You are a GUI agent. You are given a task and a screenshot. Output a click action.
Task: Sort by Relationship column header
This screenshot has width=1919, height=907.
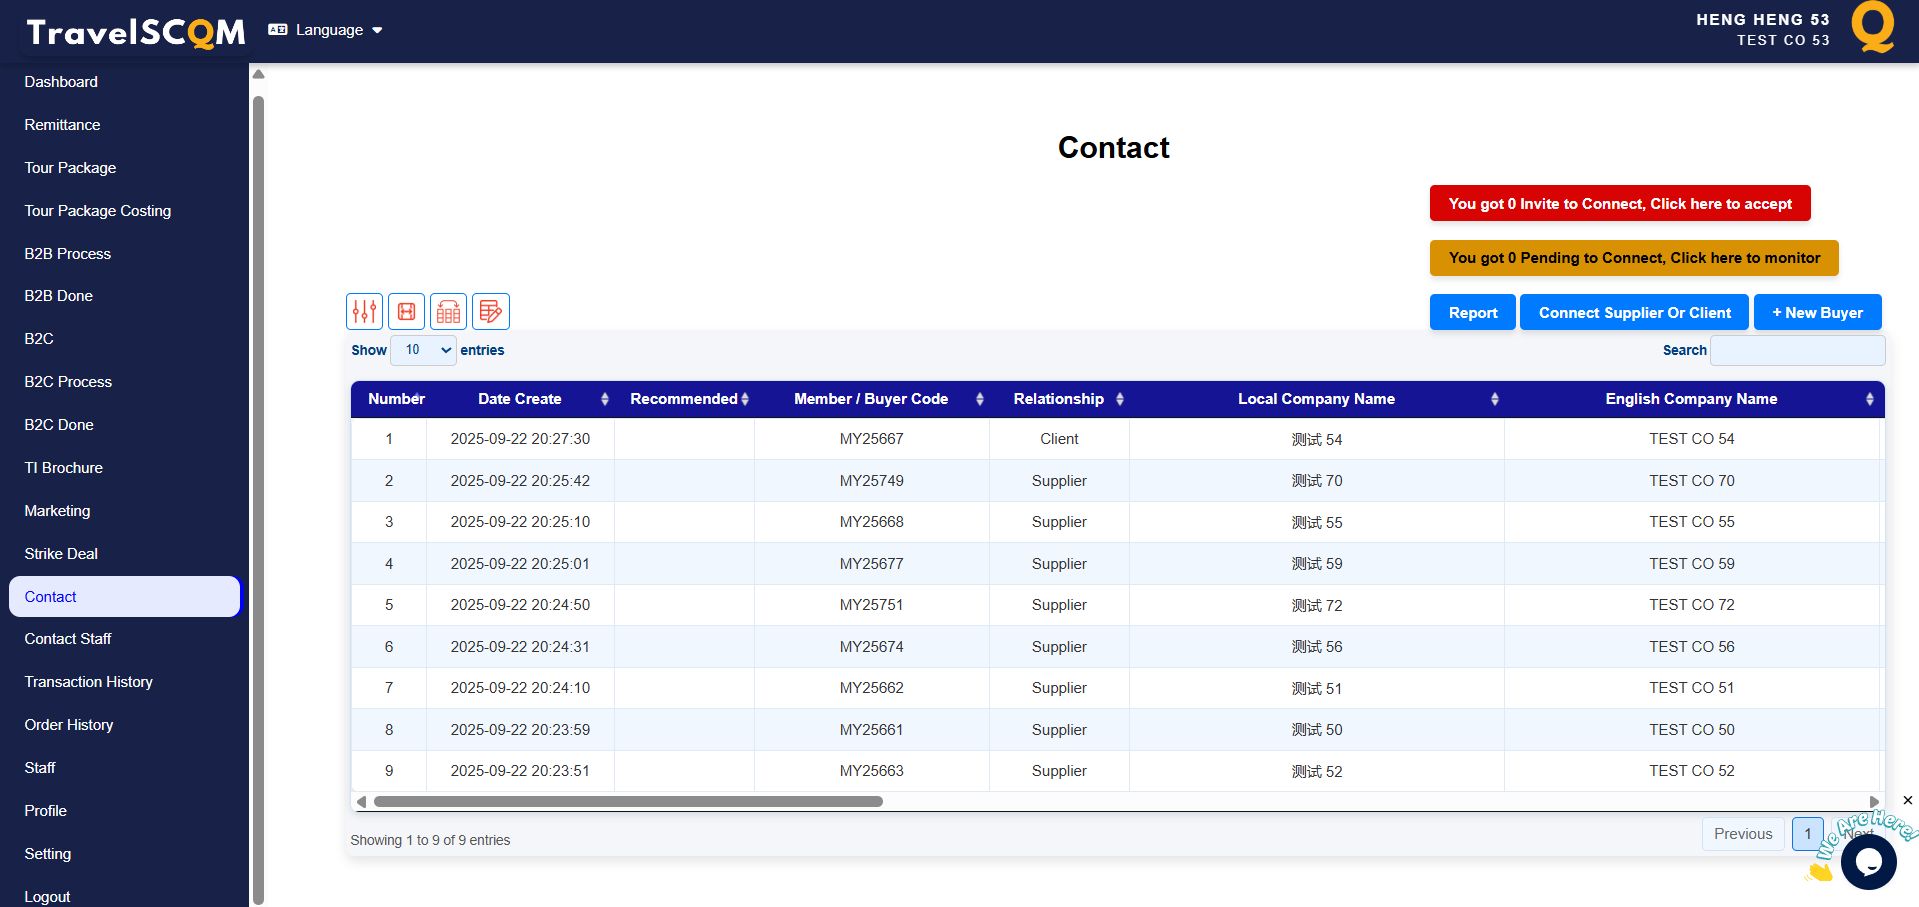coord(1059,399)
